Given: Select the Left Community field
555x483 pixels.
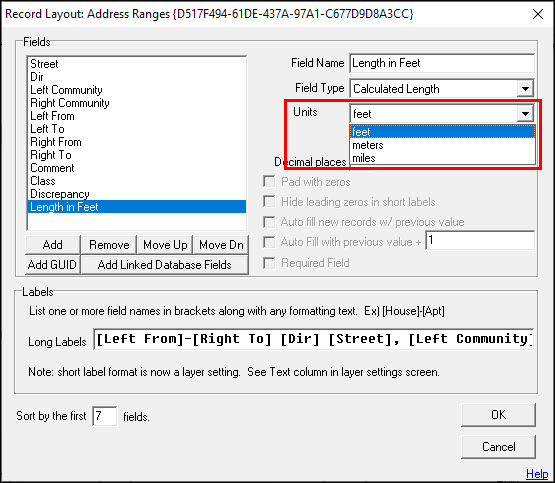Looking at the screenshot, I should click(x=137, y=90).
